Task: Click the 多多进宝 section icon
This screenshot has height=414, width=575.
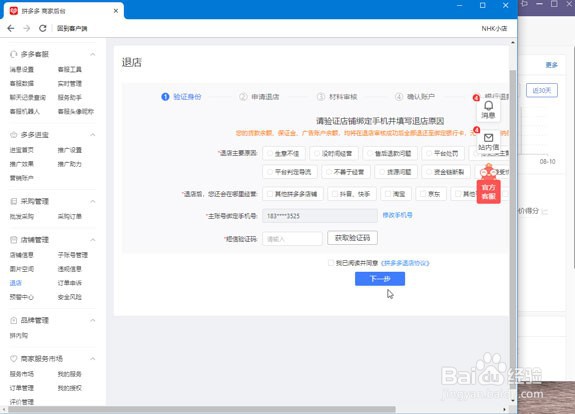Action: point(14,135)
